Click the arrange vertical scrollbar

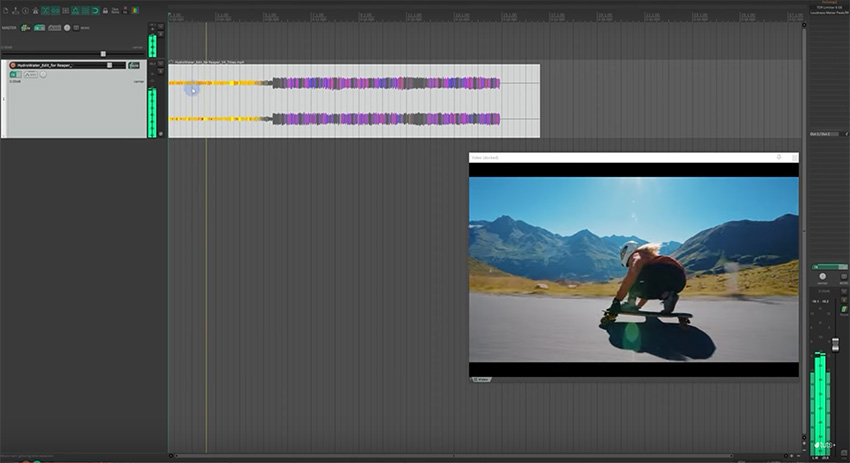coord(804,230)
